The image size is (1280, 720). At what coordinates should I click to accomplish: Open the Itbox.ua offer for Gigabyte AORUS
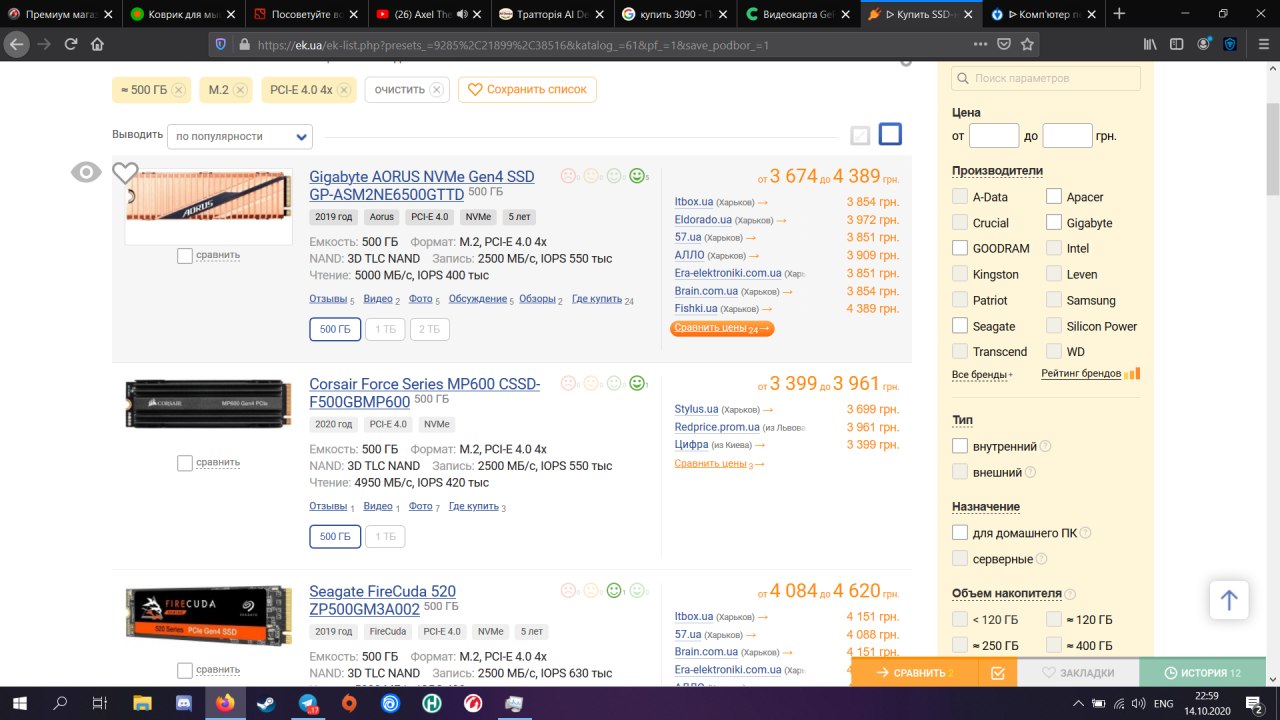[694, 201]
